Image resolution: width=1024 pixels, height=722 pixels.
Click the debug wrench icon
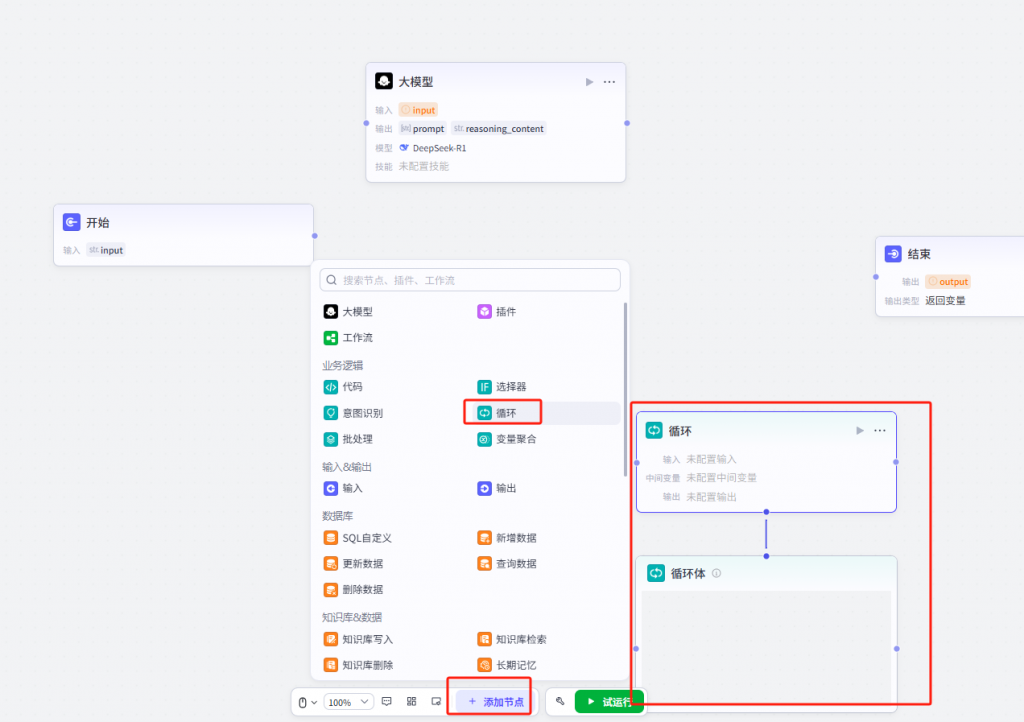560,701
